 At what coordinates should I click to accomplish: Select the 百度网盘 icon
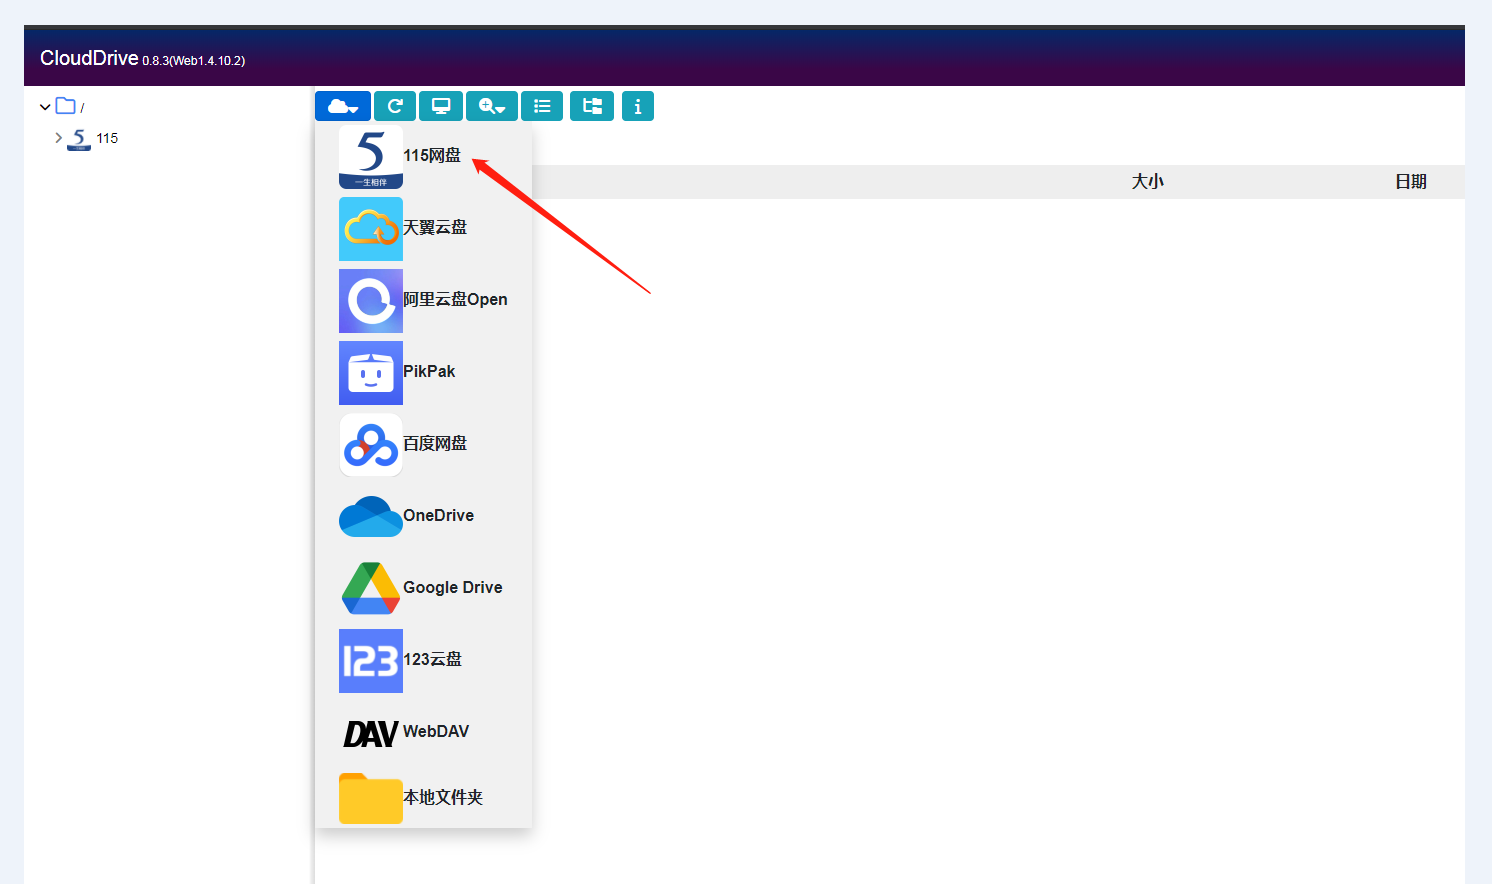click(371, 445)
